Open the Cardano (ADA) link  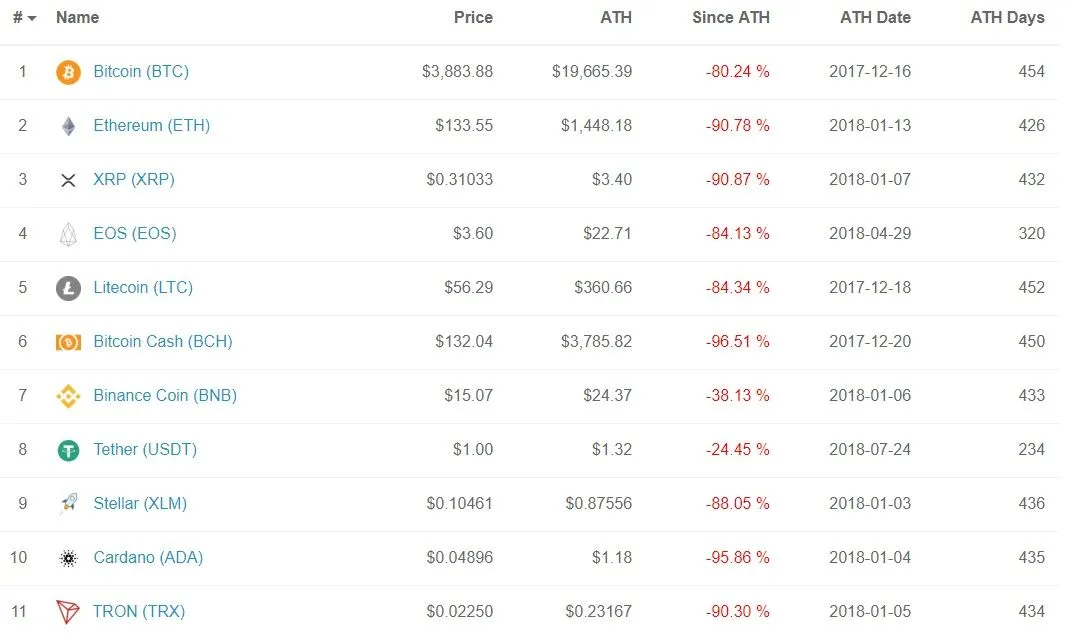click(148, 557)
